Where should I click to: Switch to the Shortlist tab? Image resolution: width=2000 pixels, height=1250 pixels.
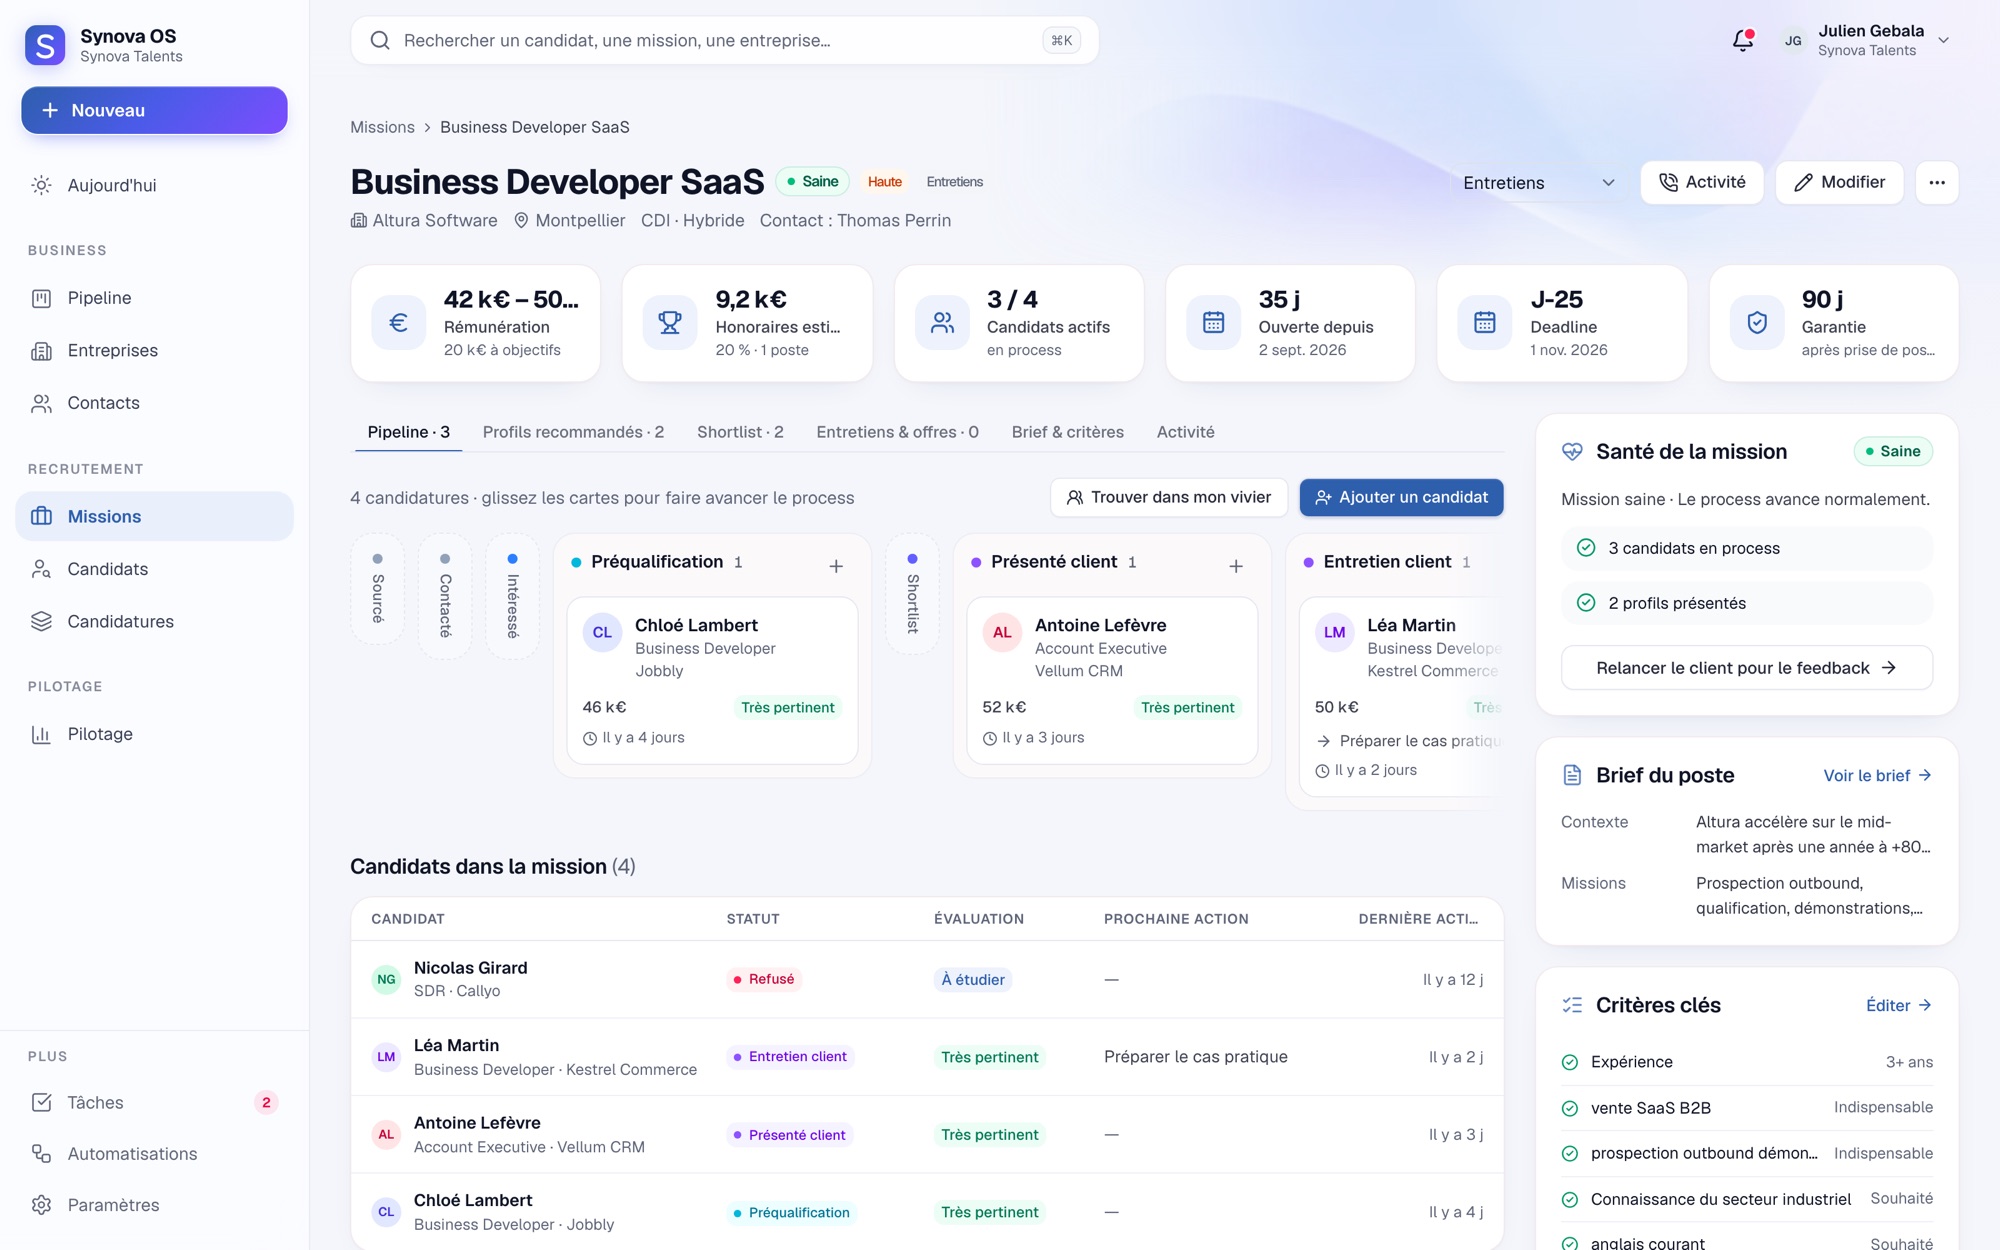click(740, 432)
